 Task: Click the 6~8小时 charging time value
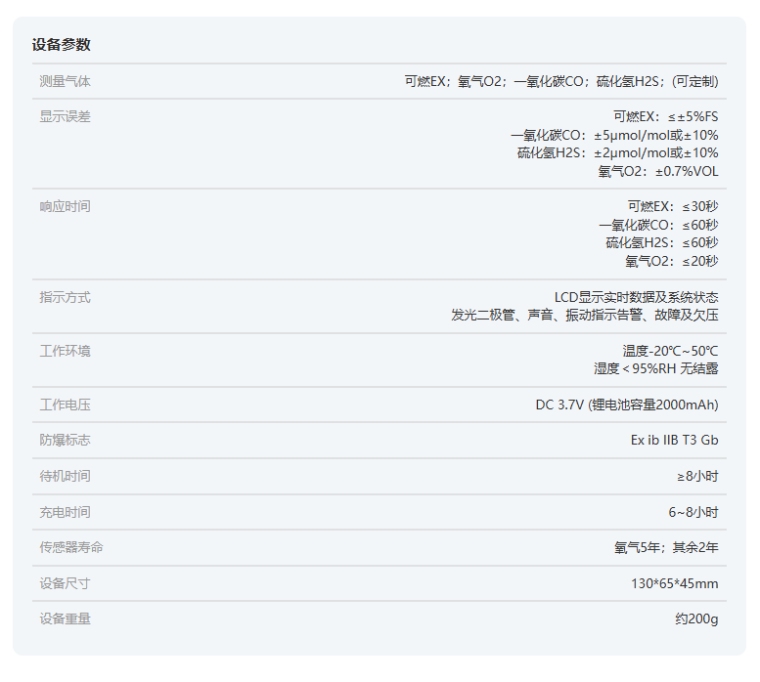[693, 512]
